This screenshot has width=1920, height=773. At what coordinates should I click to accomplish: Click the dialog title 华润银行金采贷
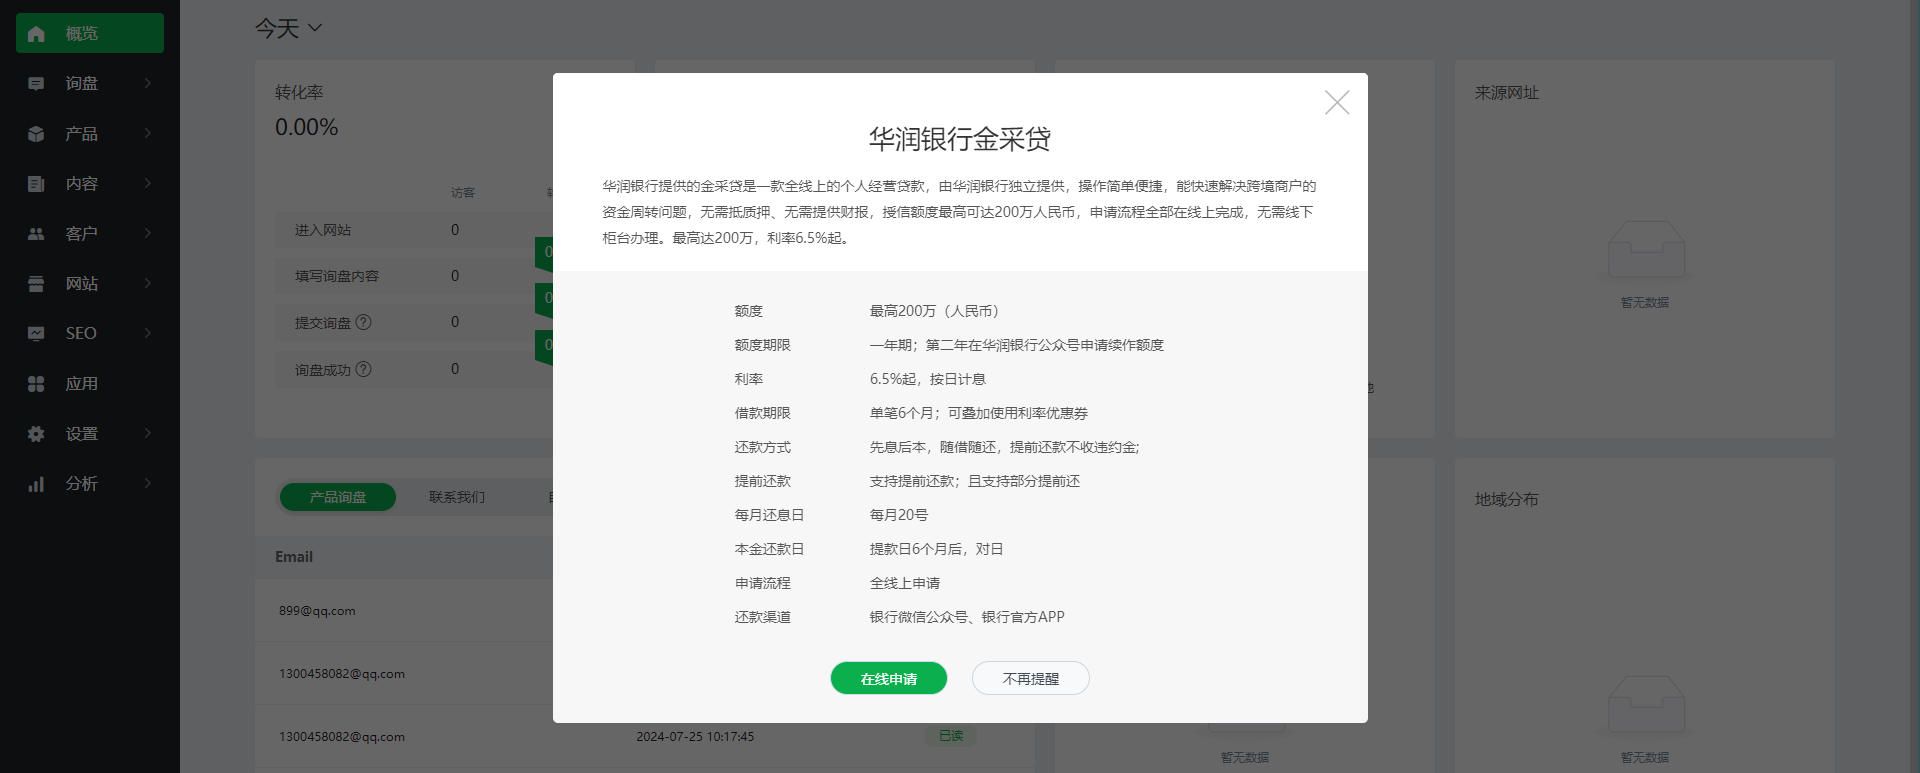(x=960, y=139)
